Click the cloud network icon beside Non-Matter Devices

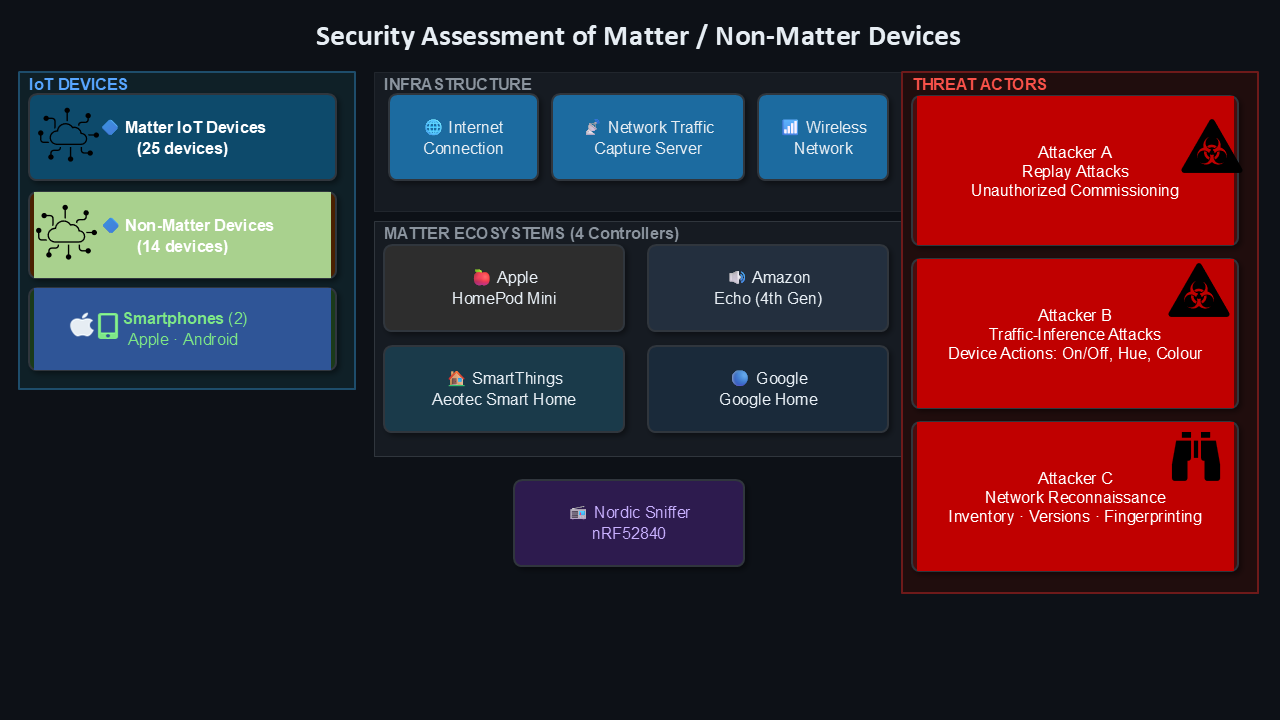(67, 232)
